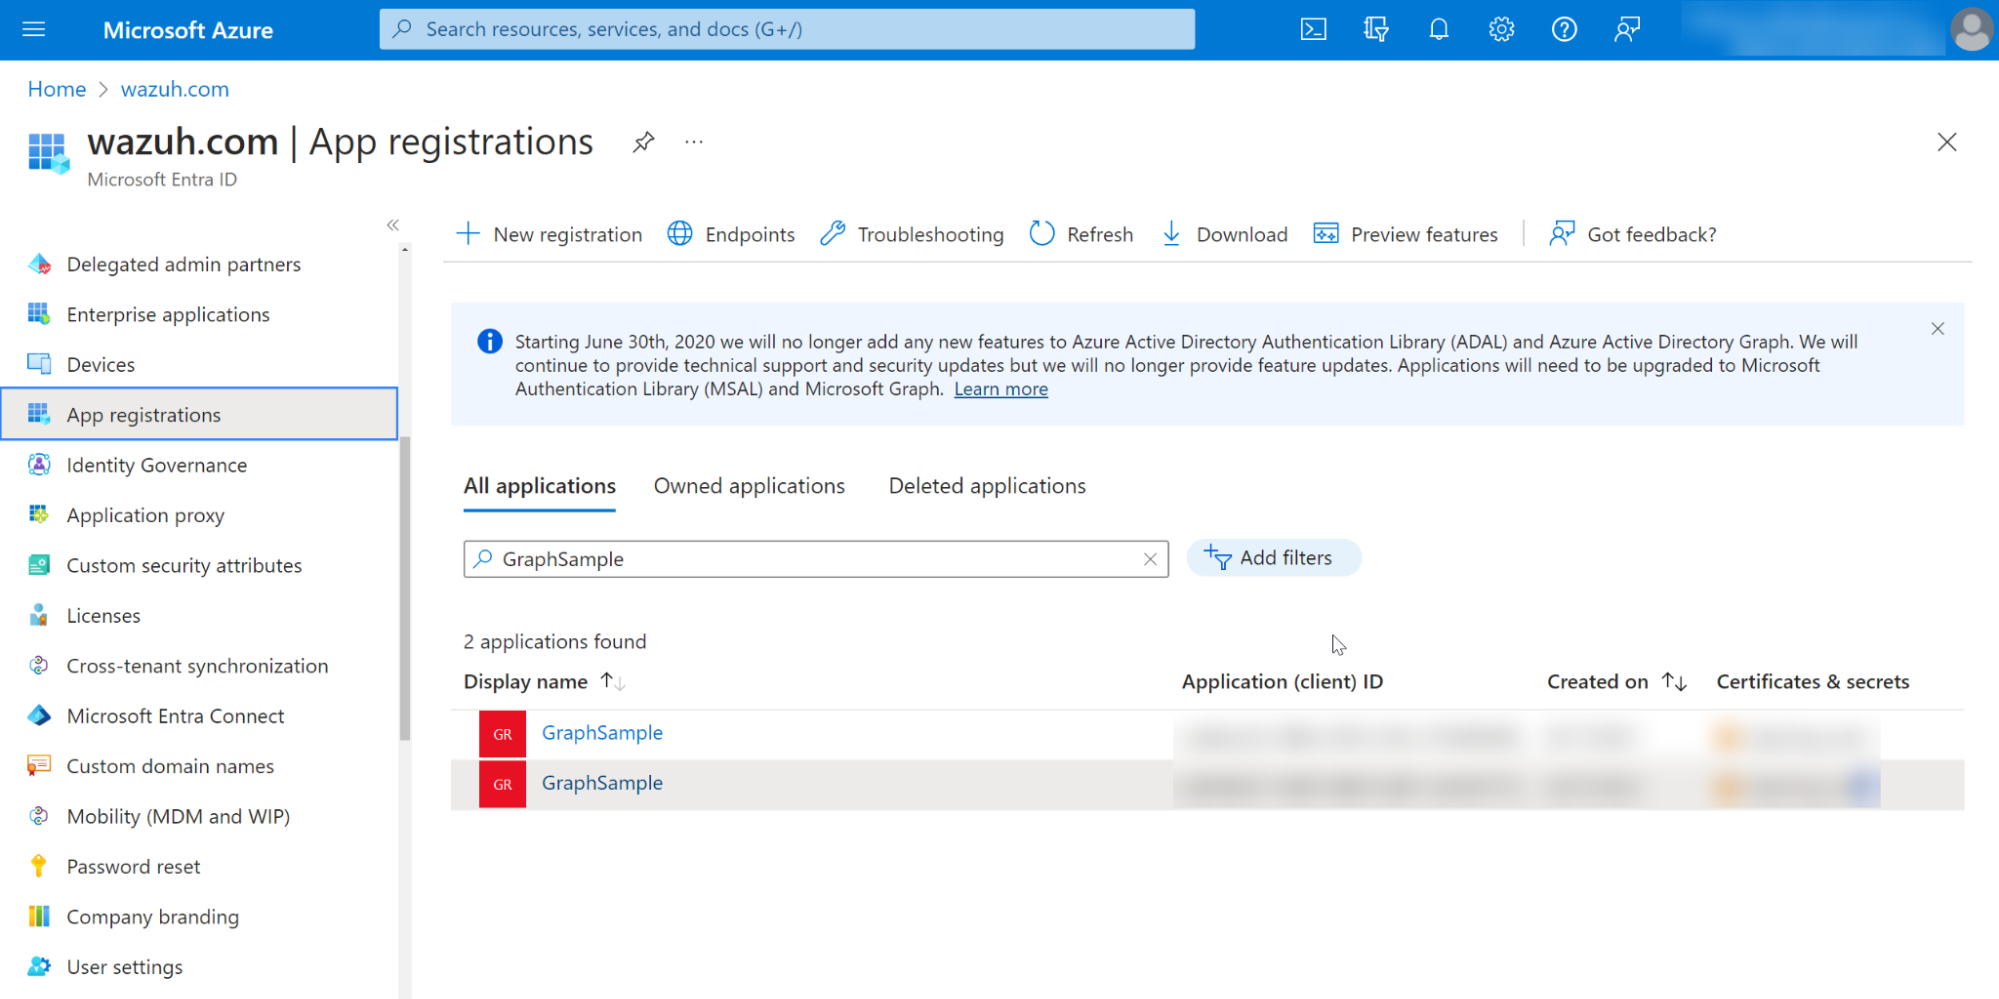This screenshot has width=1999, height=999.
Task: Click the top search resources field
Action: pyautogui.click(x=786, y=30)
